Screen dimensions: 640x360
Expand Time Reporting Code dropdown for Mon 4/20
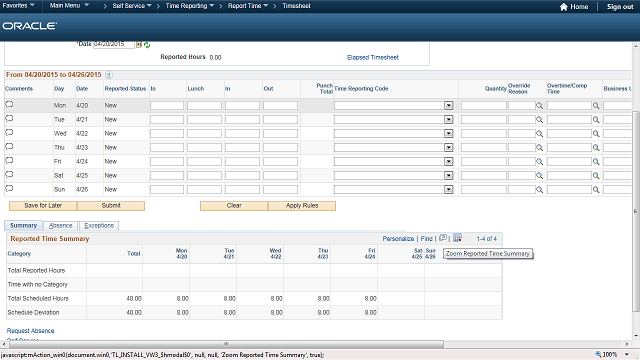coord(449,105)
